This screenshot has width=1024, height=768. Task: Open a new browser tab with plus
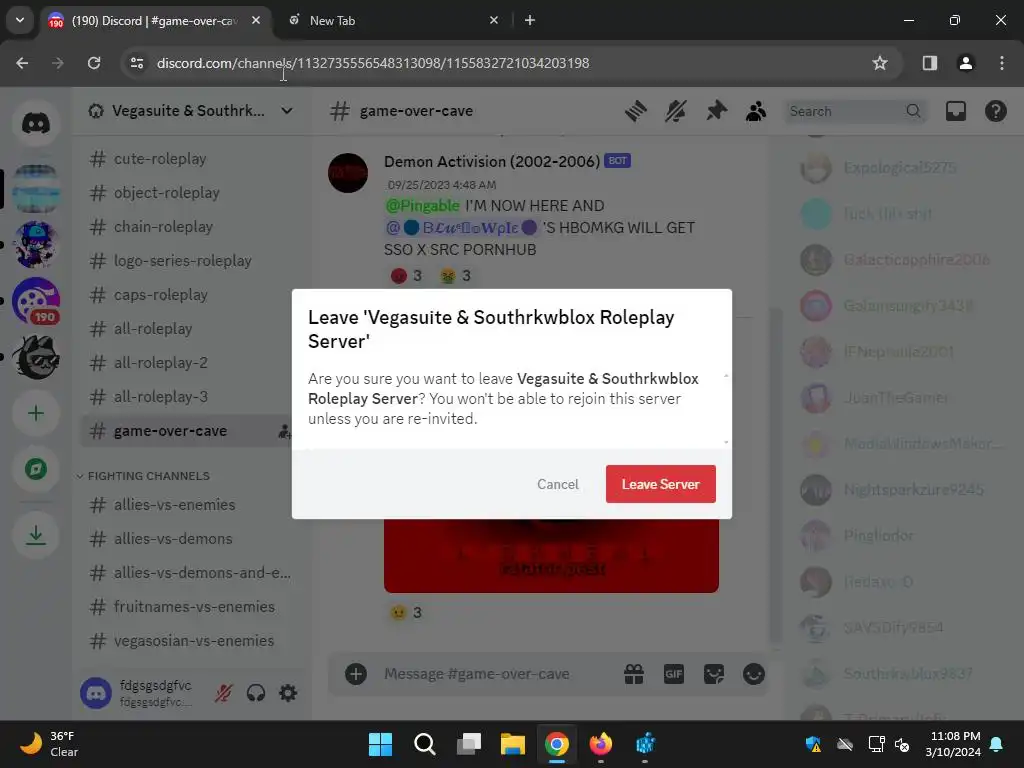(530, 20)
